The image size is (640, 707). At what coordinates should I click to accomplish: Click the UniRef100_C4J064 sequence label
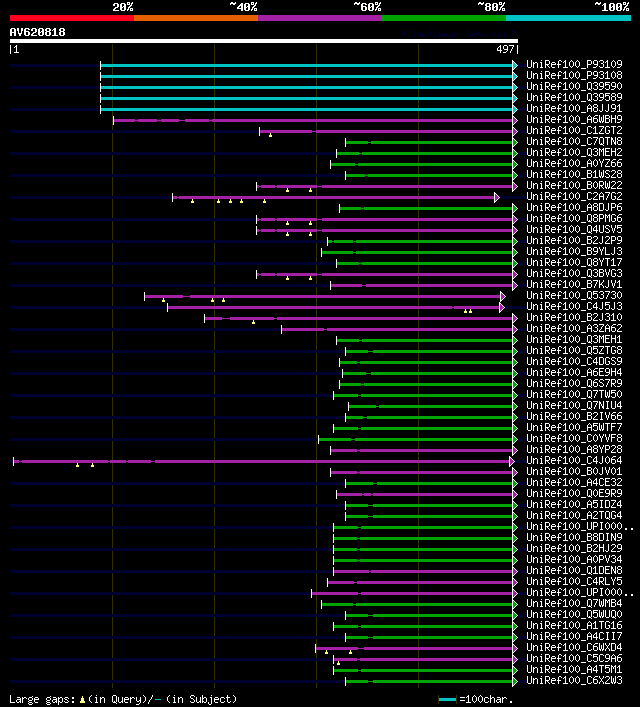pyautogui.click(x=574, y=460)
